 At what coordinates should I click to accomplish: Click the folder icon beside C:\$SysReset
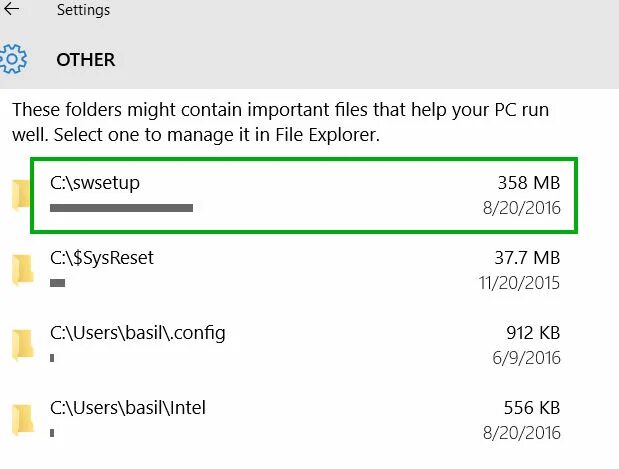pos(21,270)
